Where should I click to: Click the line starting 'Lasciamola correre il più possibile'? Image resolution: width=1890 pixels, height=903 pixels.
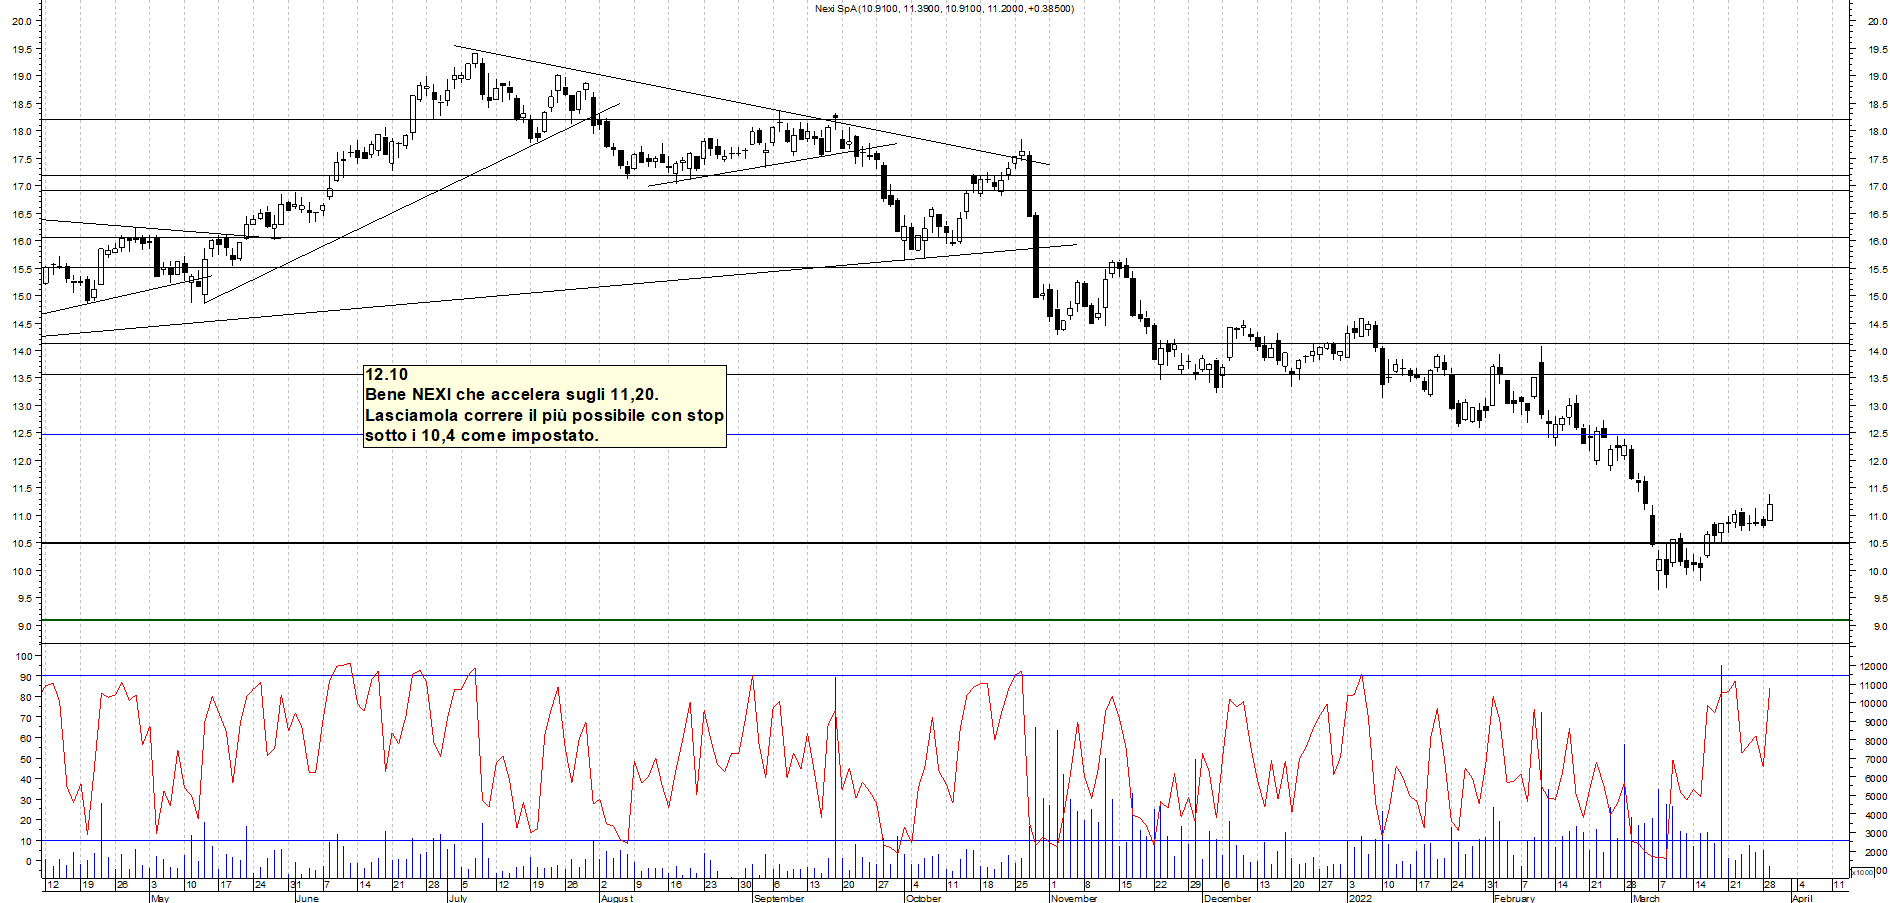coord(544,415)
